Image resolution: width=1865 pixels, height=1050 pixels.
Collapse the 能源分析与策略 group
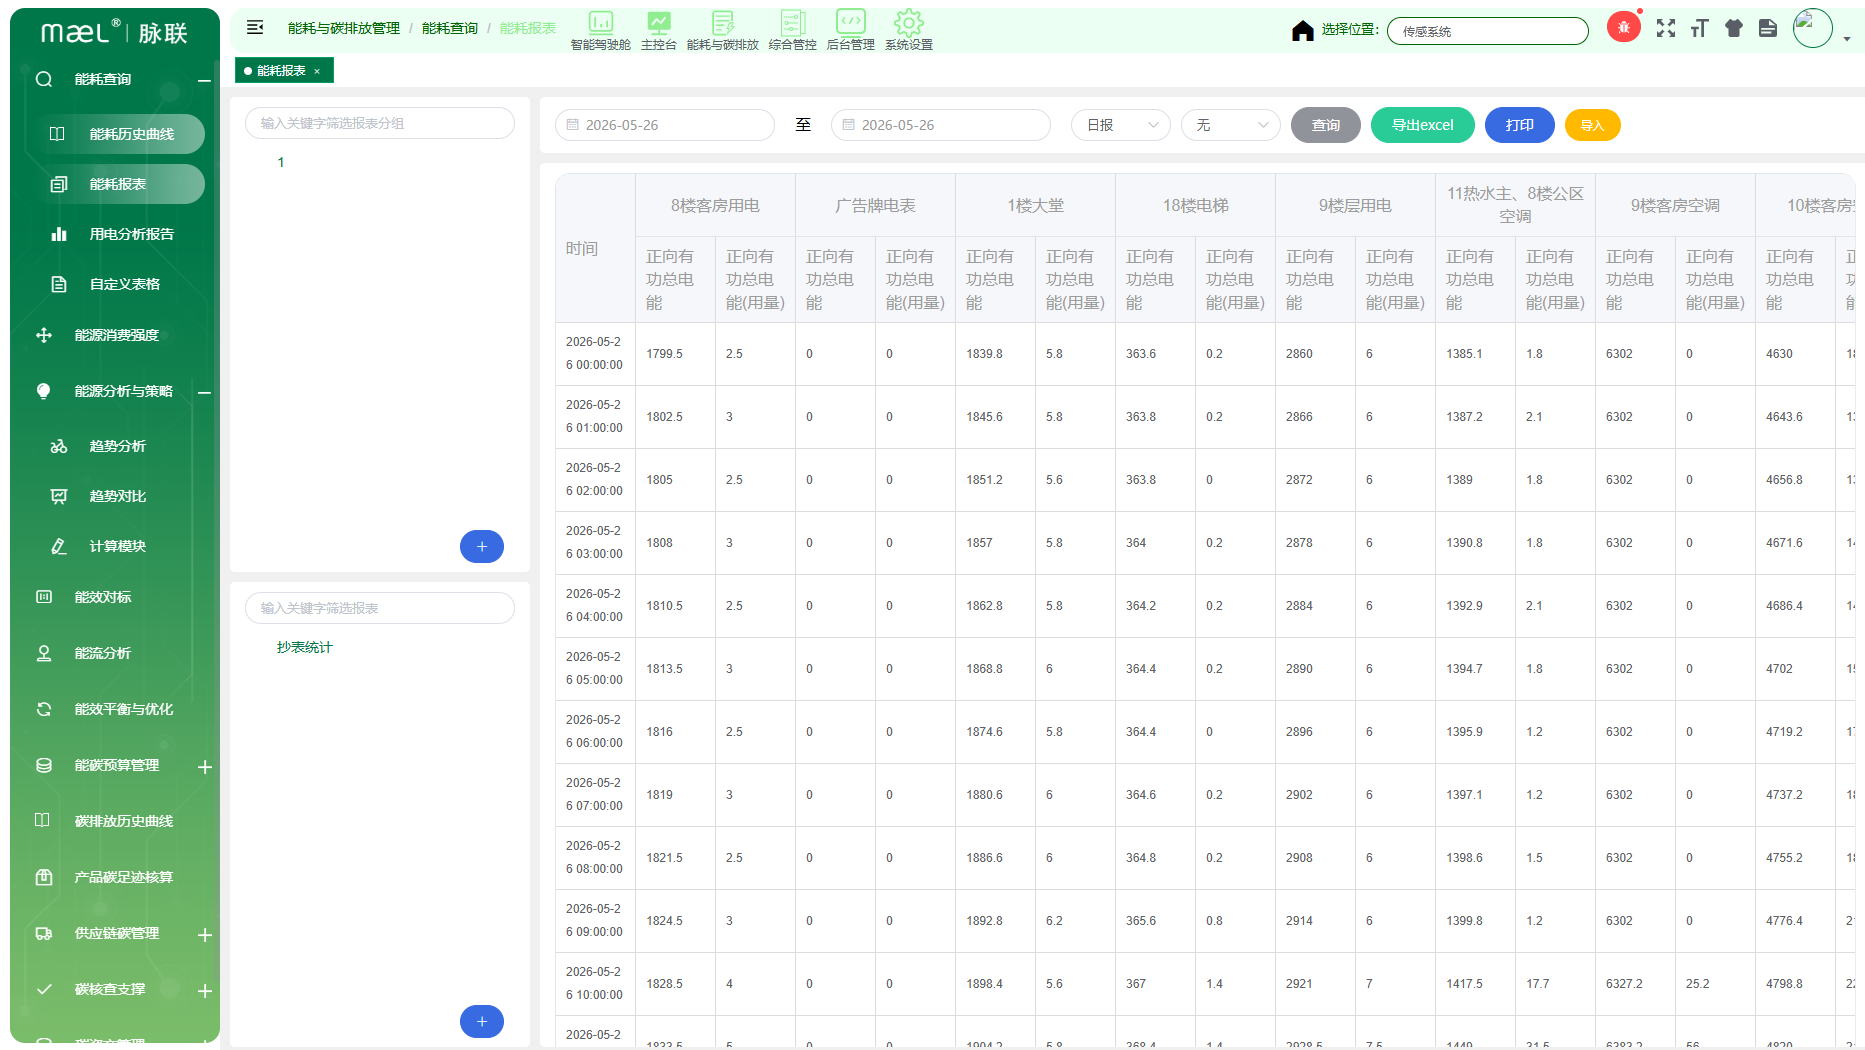tap(204, 392)
